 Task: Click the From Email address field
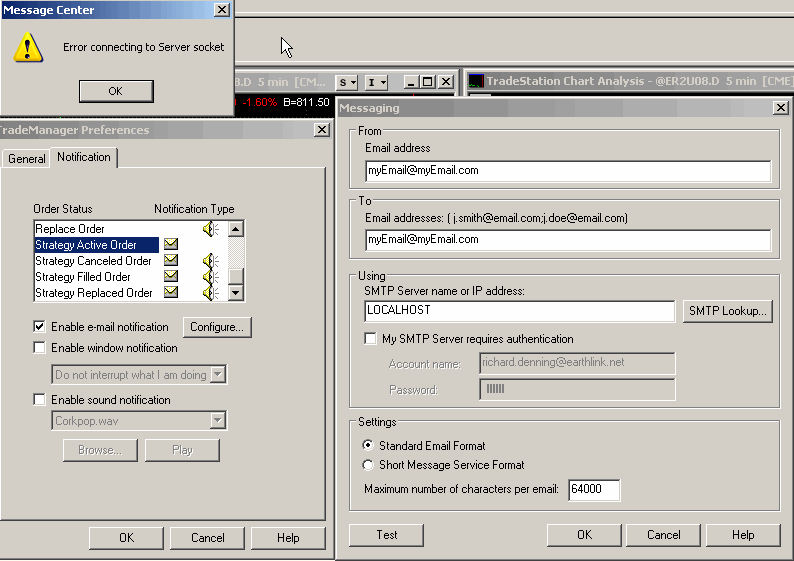tap(568, 171)
